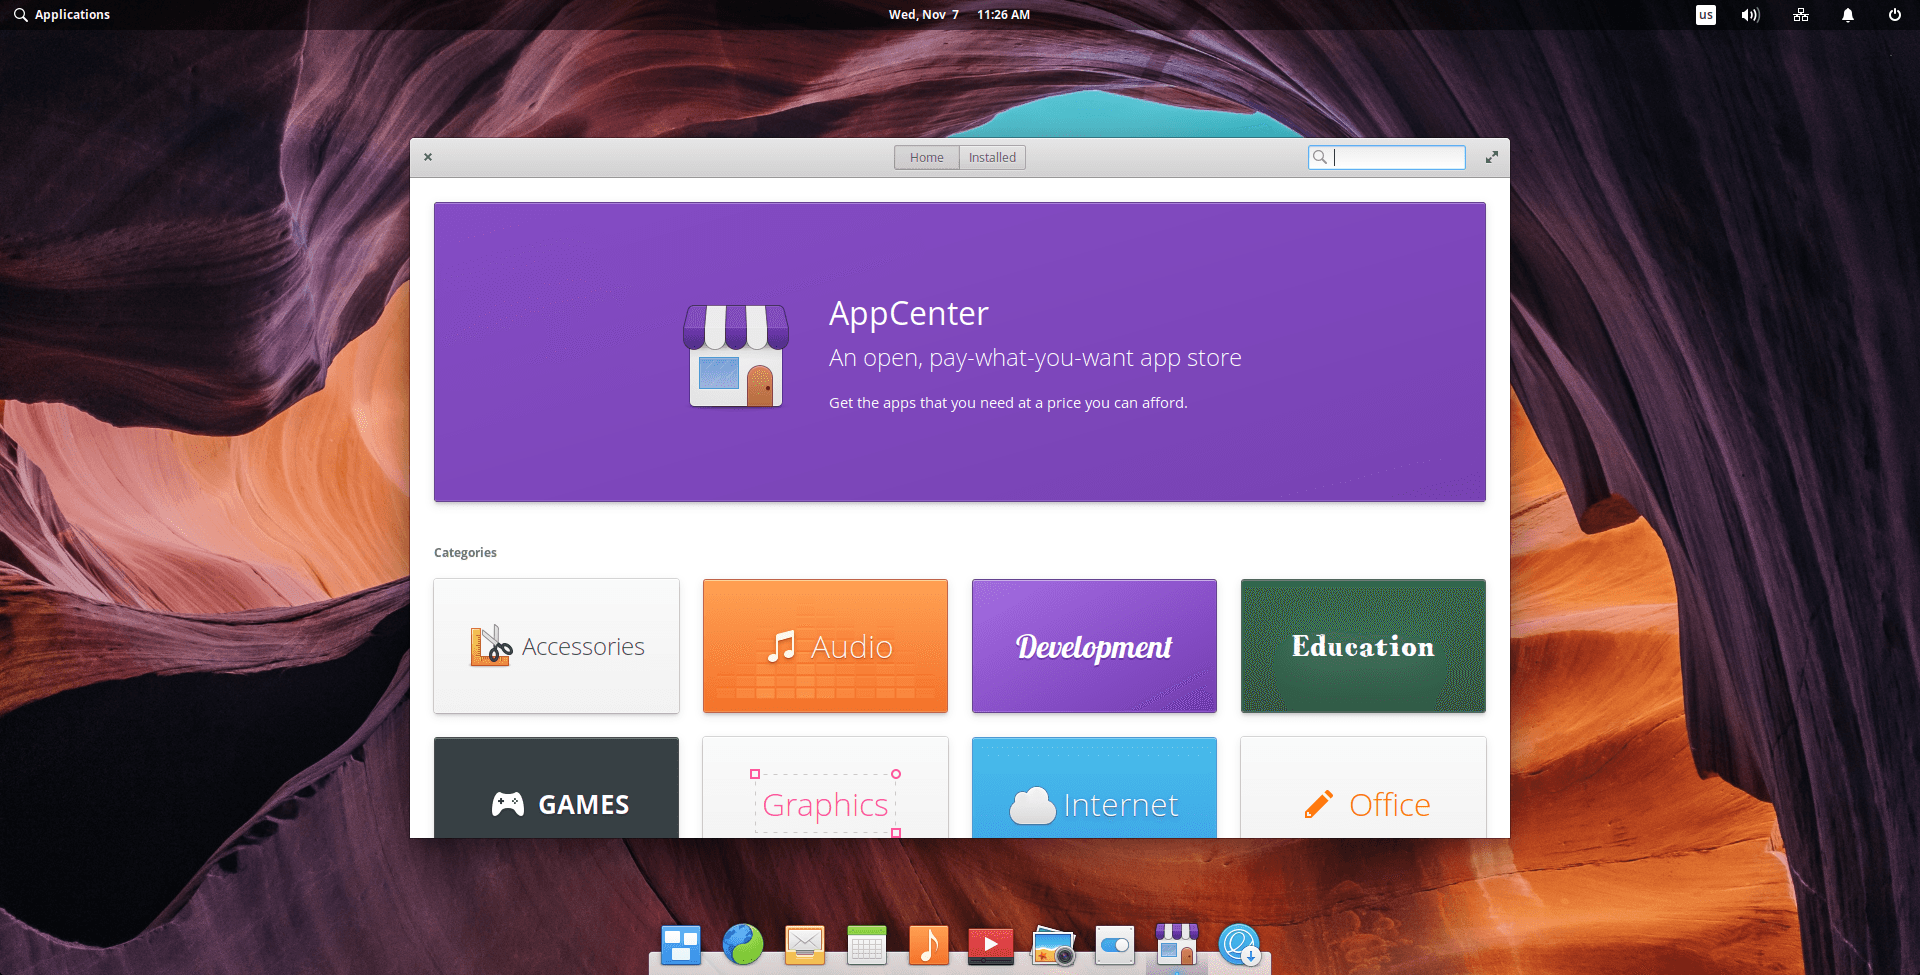Open the keyboard layout 'us' indicator
This screenshot has height=975, width=1920.
point(1706,15)
